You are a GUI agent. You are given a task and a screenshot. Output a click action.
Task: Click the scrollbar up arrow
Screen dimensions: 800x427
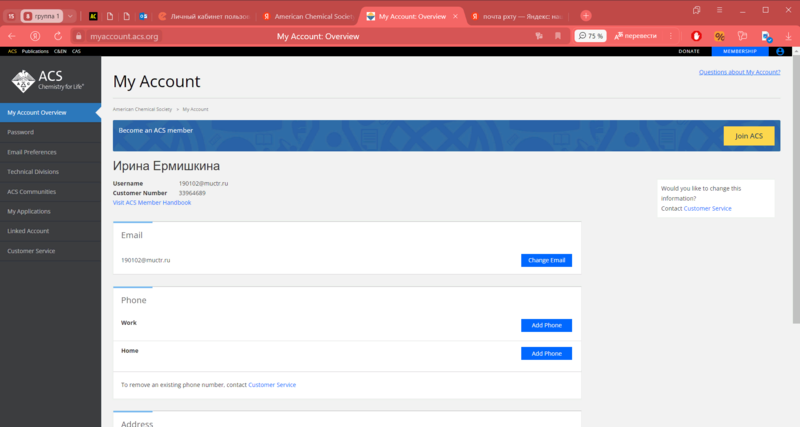point(796,51)
